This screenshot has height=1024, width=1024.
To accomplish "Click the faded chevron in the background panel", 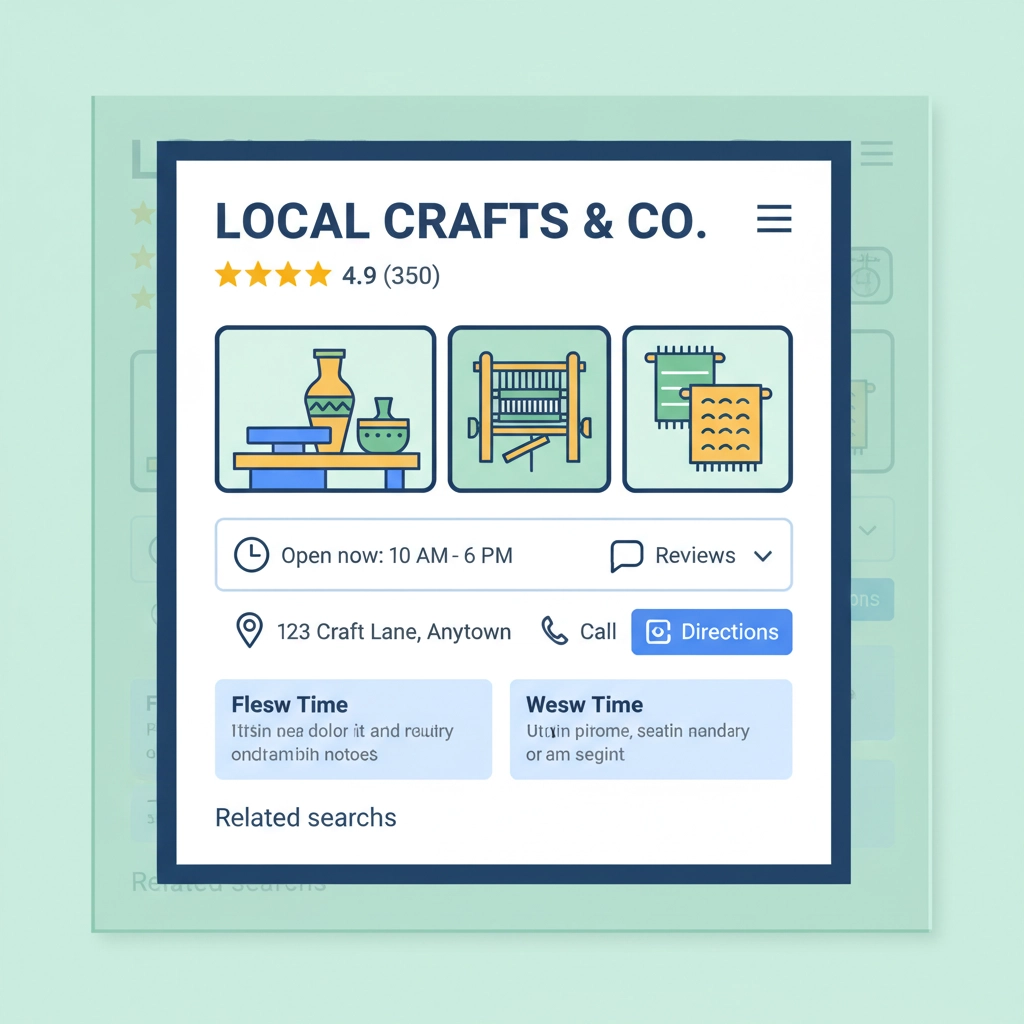I will point(868,530).
